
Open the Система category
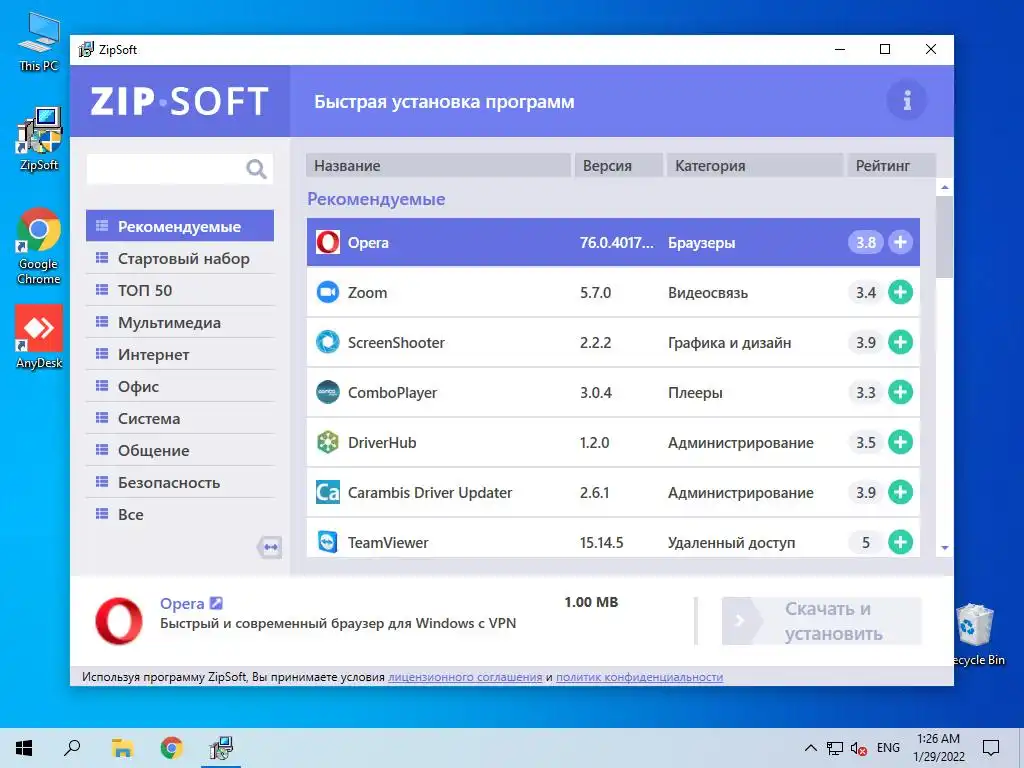click(x=180, y=418)
